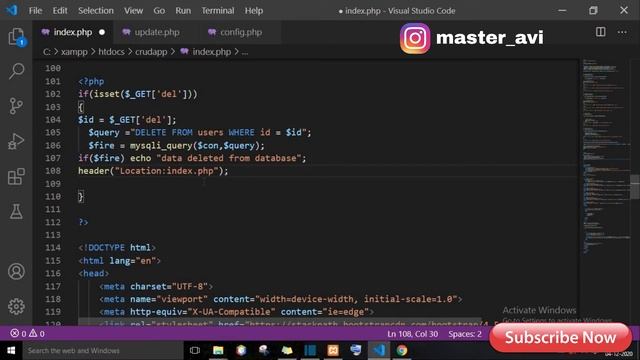Open Run and Debug view icon
The width and height of the screenshot is (640, 360).
click(x=16, y=141)
